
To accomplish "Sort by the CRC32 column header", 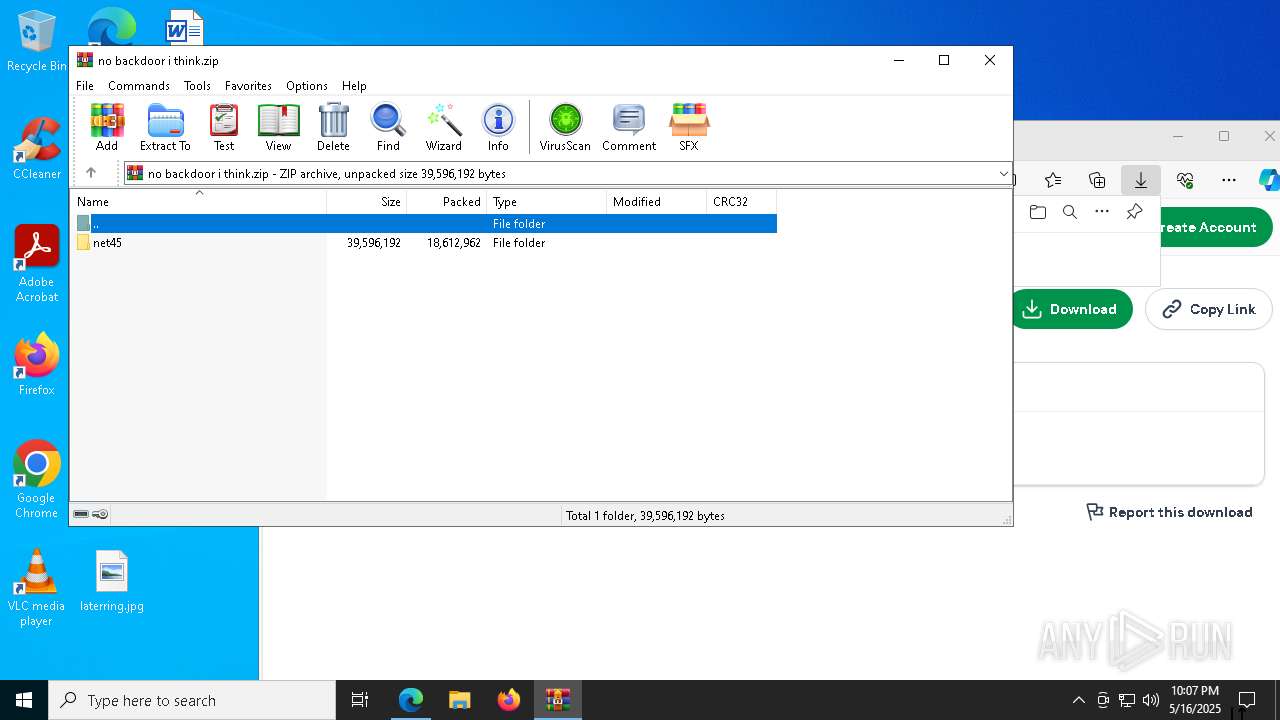I will 741,202.
